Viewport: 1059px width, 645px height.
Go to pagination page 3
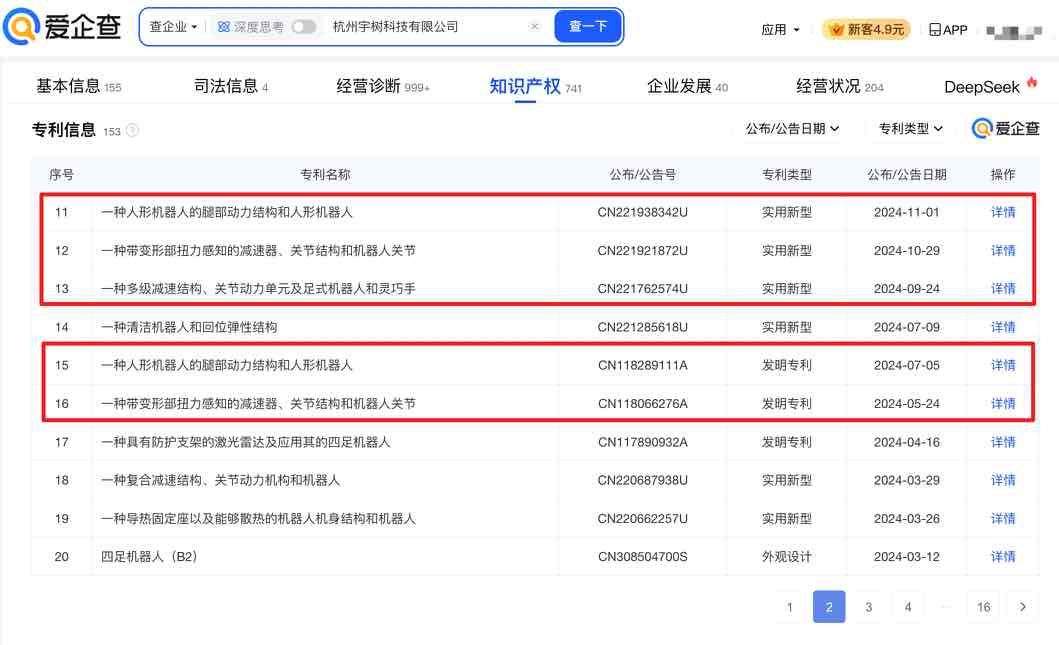(869, 607)
